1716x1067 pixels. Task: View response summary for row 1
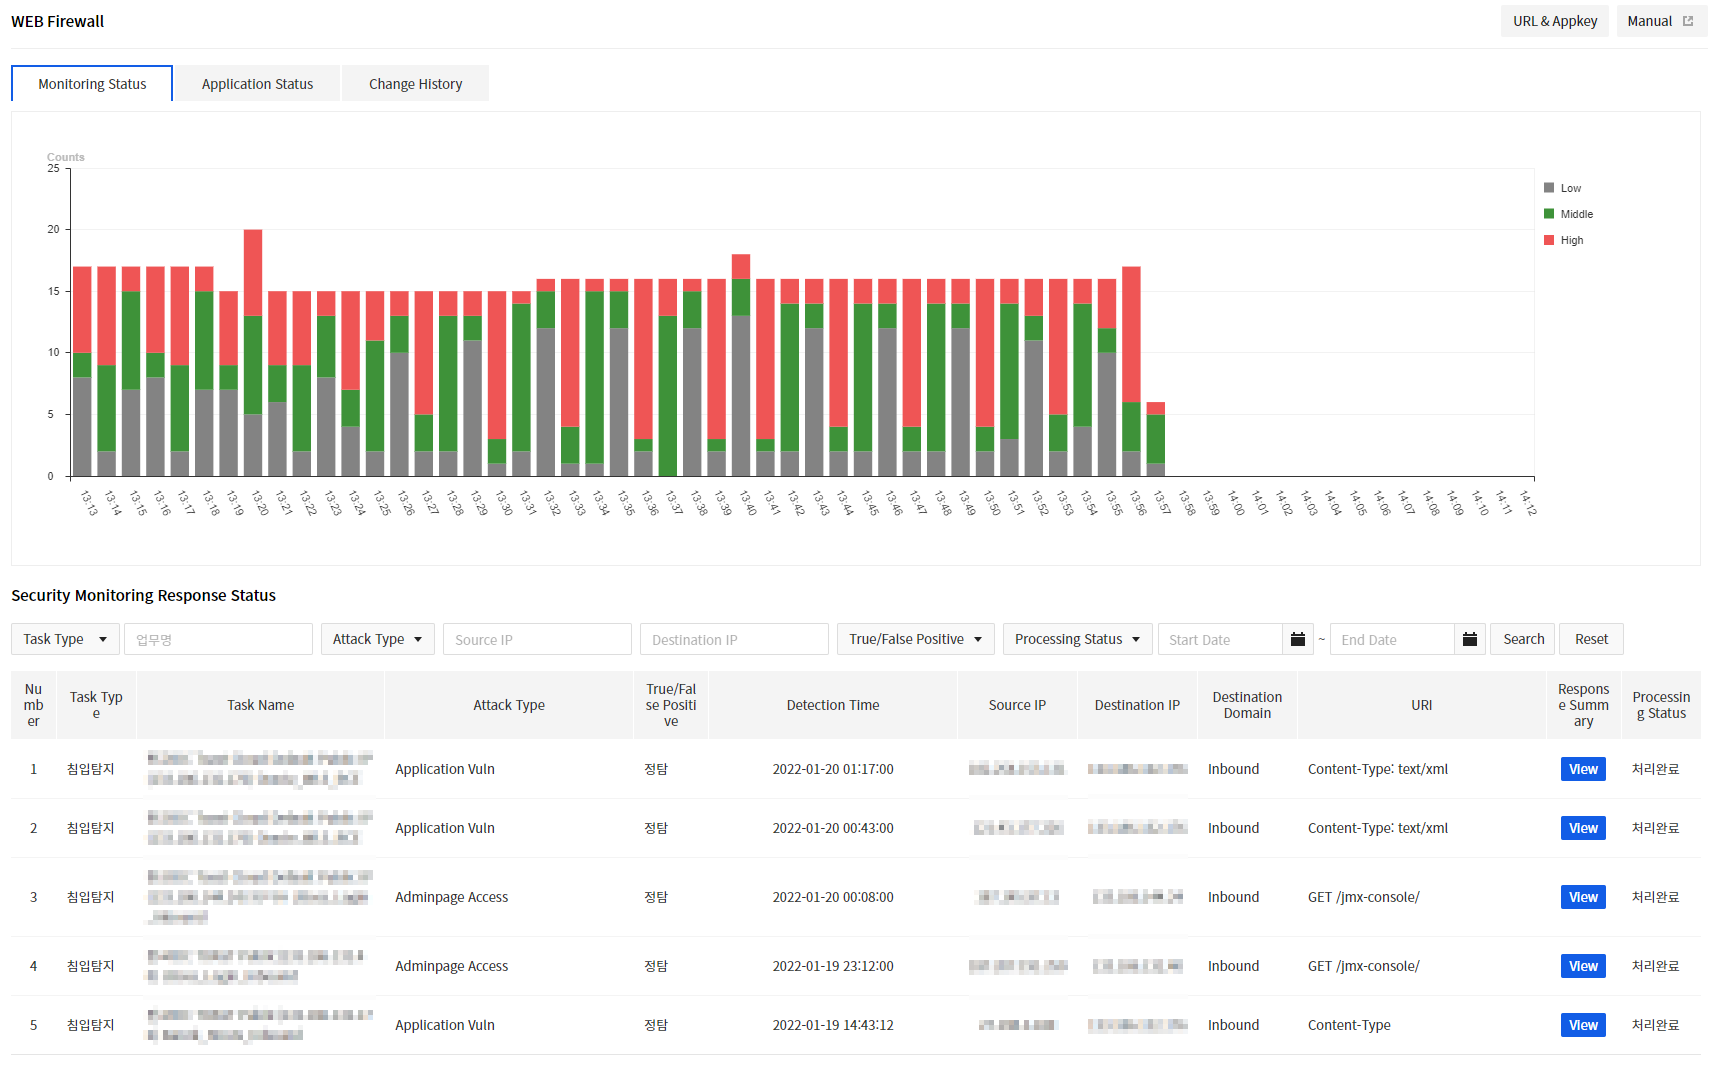[x=1583, y=769]
